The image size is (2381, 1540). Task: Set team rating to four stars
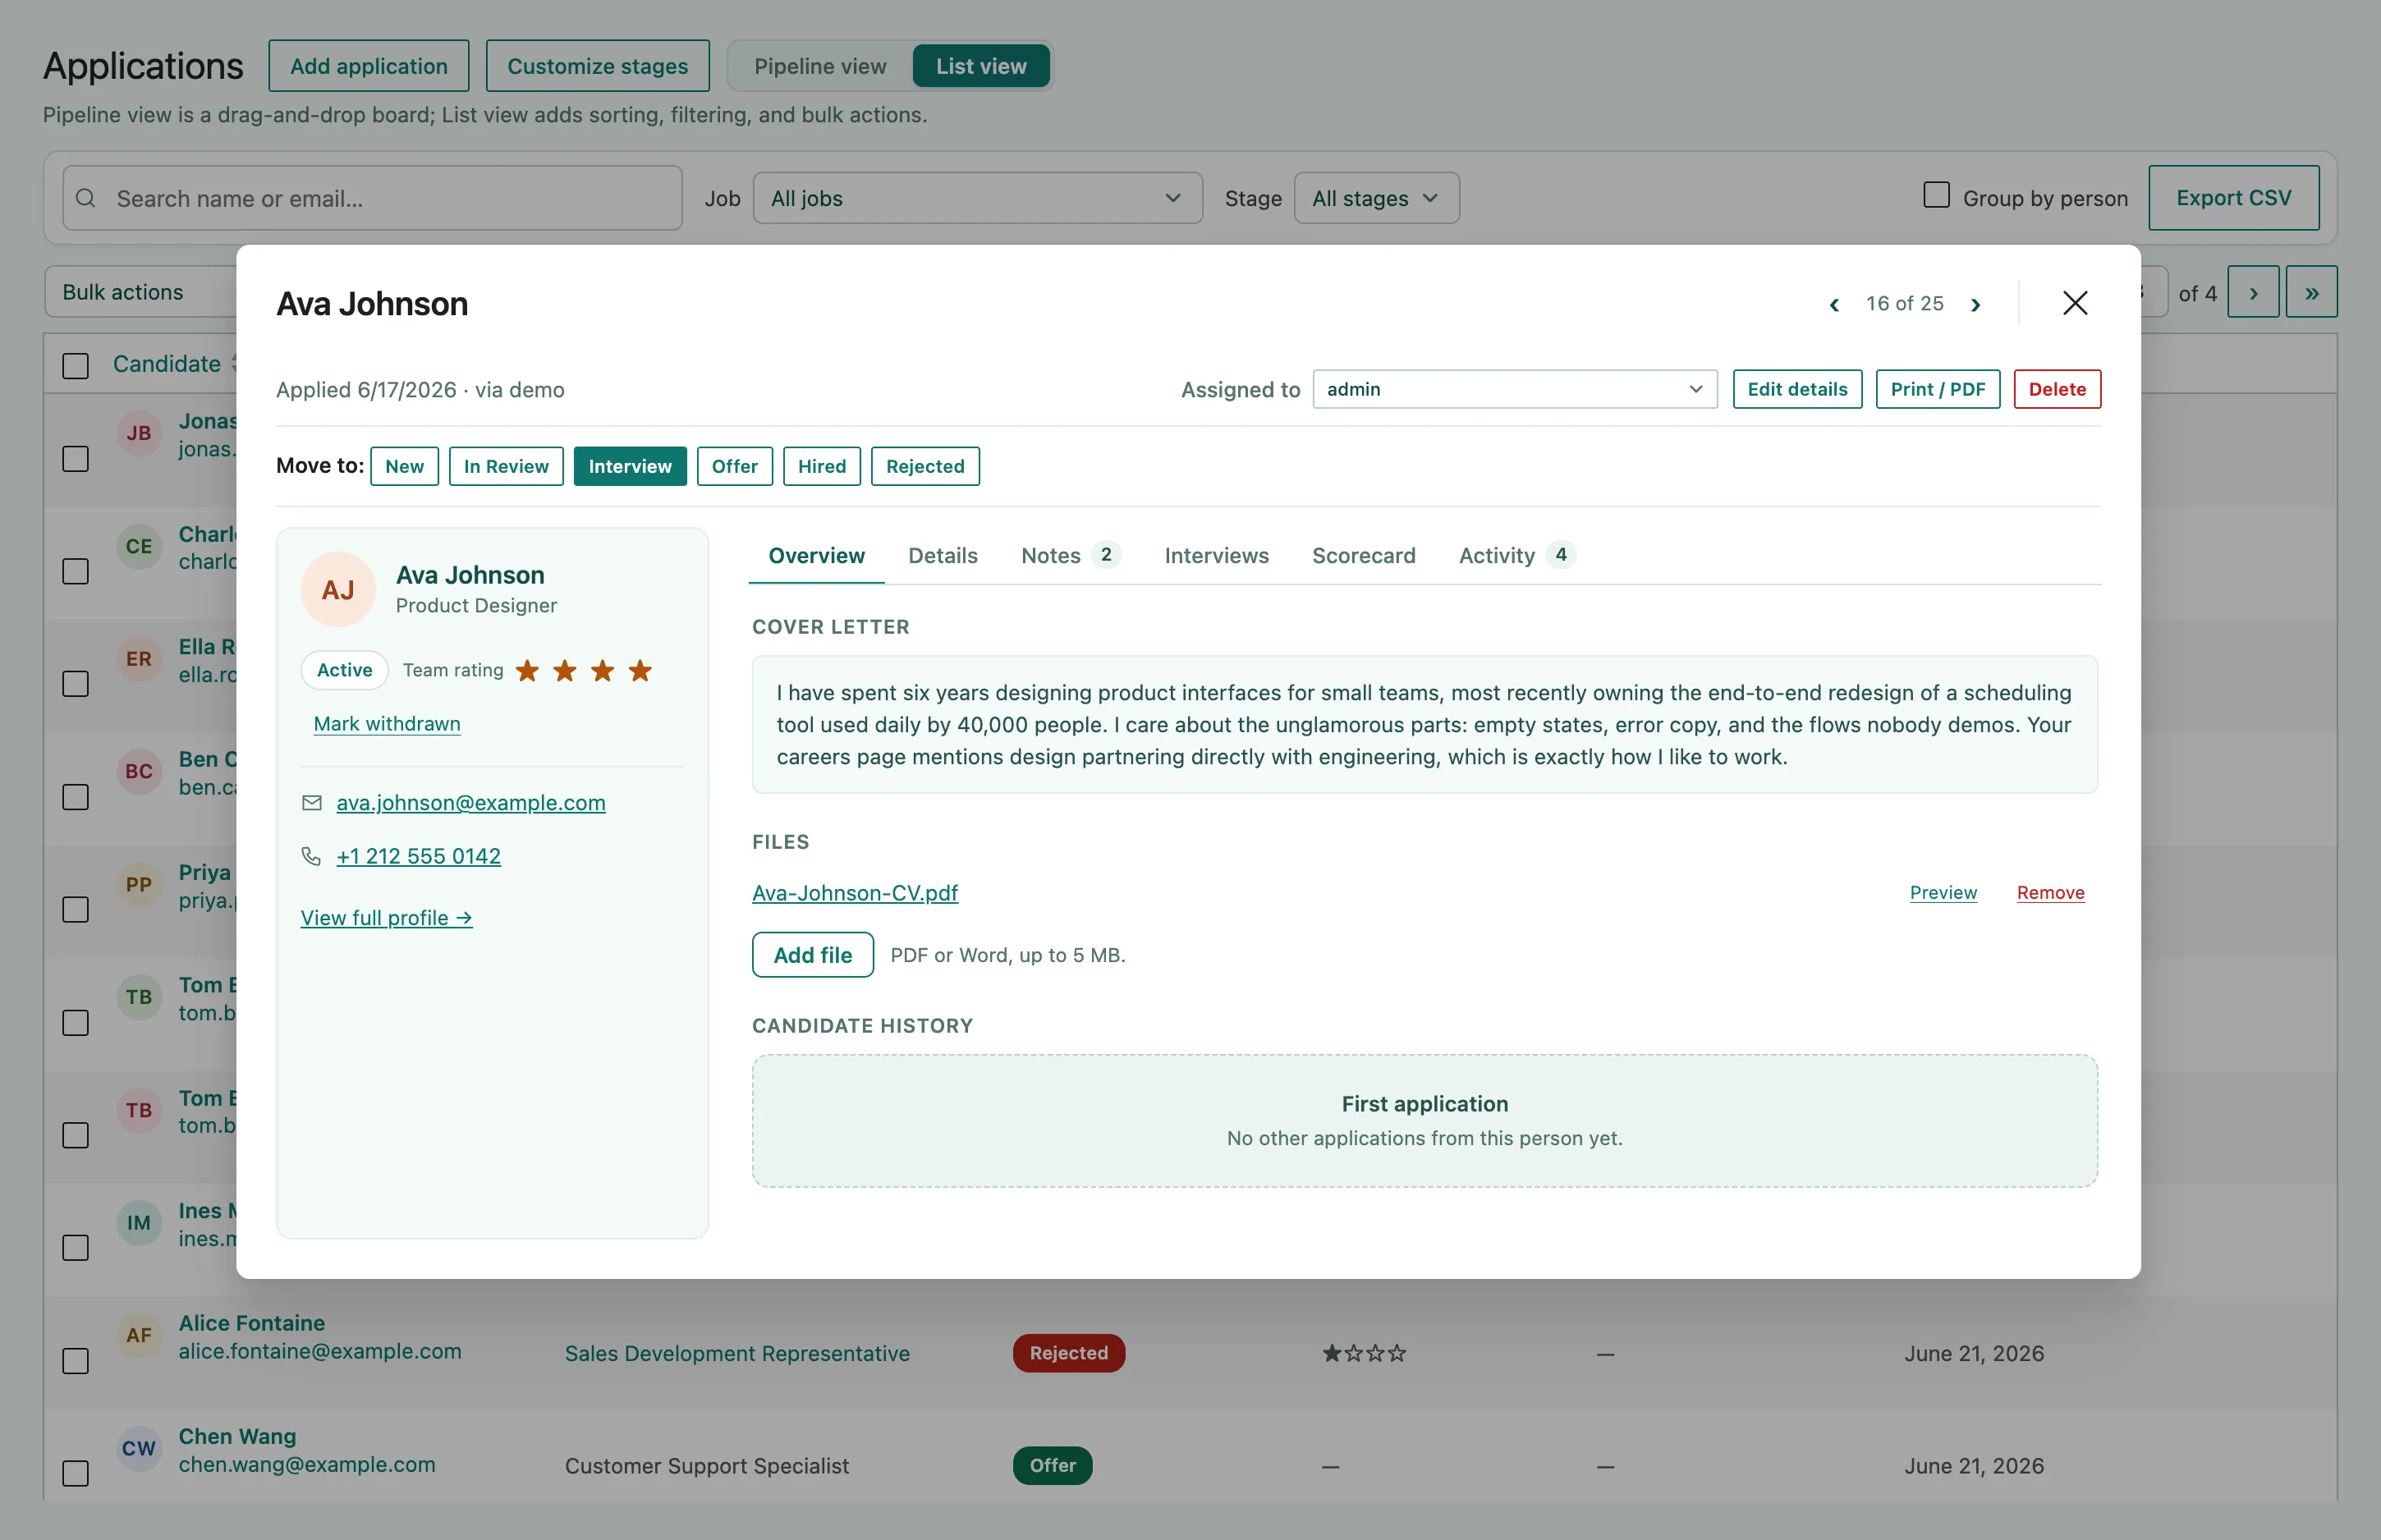click(x=640, y=670)
